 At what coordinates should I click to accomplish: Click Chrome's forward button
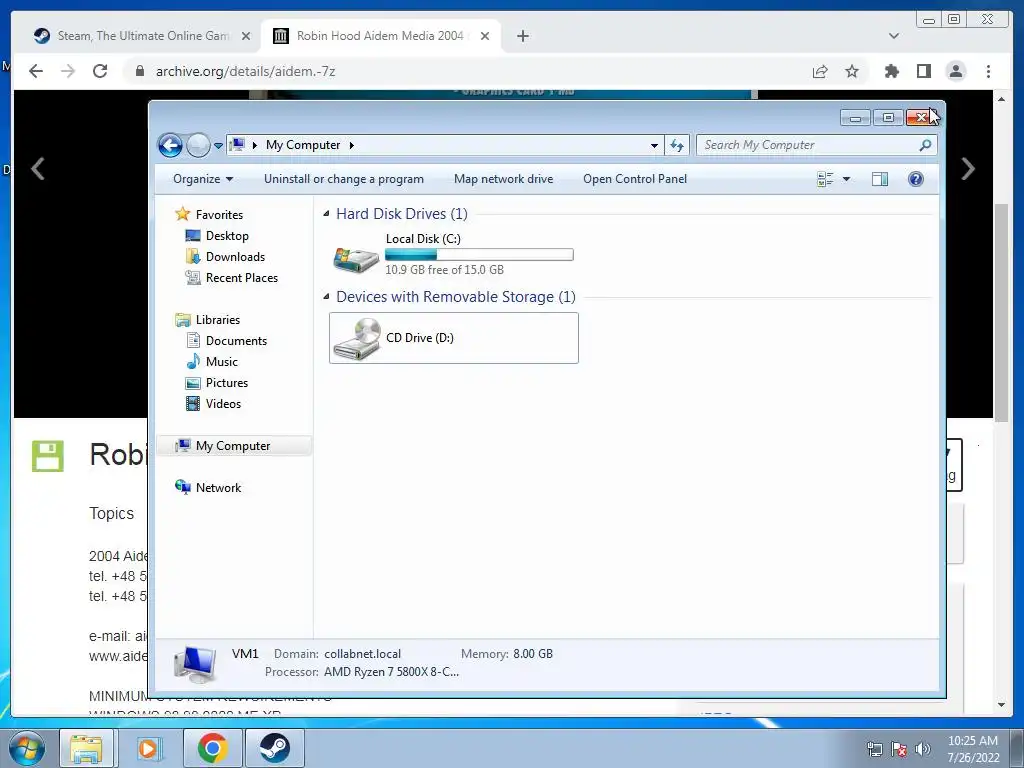(x=68, y=71)
